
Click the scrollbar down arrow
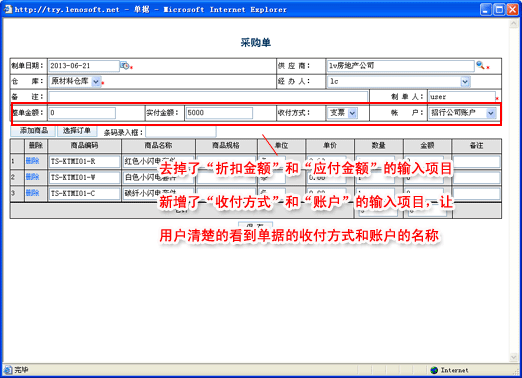(x=513, y=357)
